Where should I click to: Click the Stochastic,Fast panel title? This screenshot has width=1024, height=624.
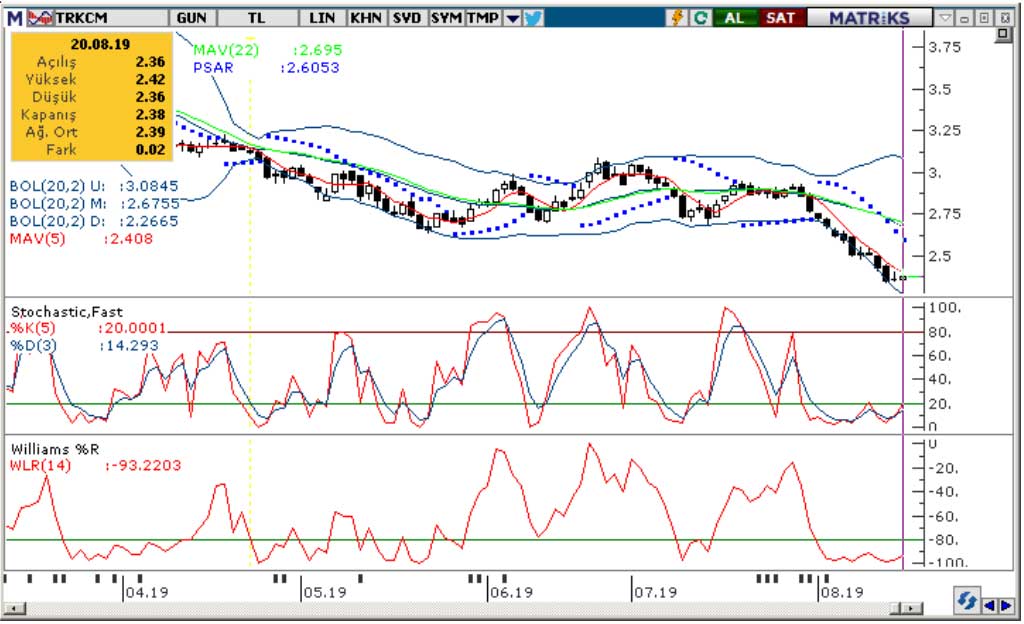point(67,311)
